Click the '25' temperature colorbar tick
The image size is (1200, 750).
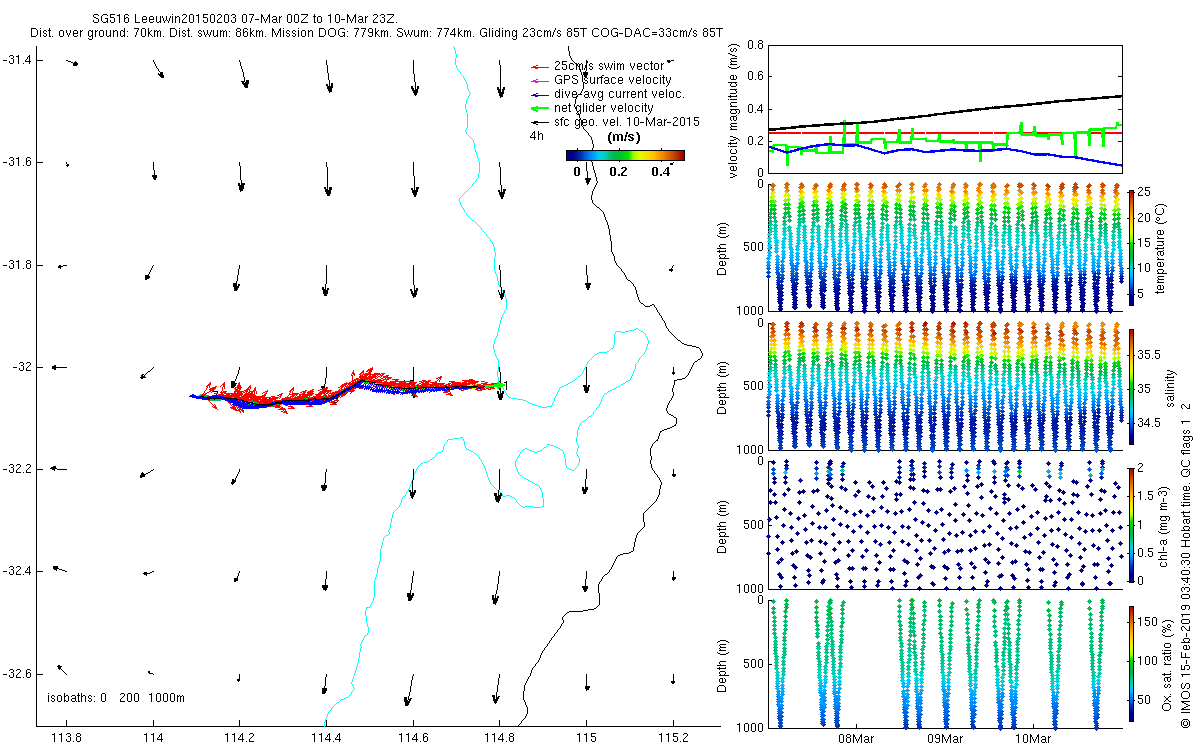coord(1146,192)
